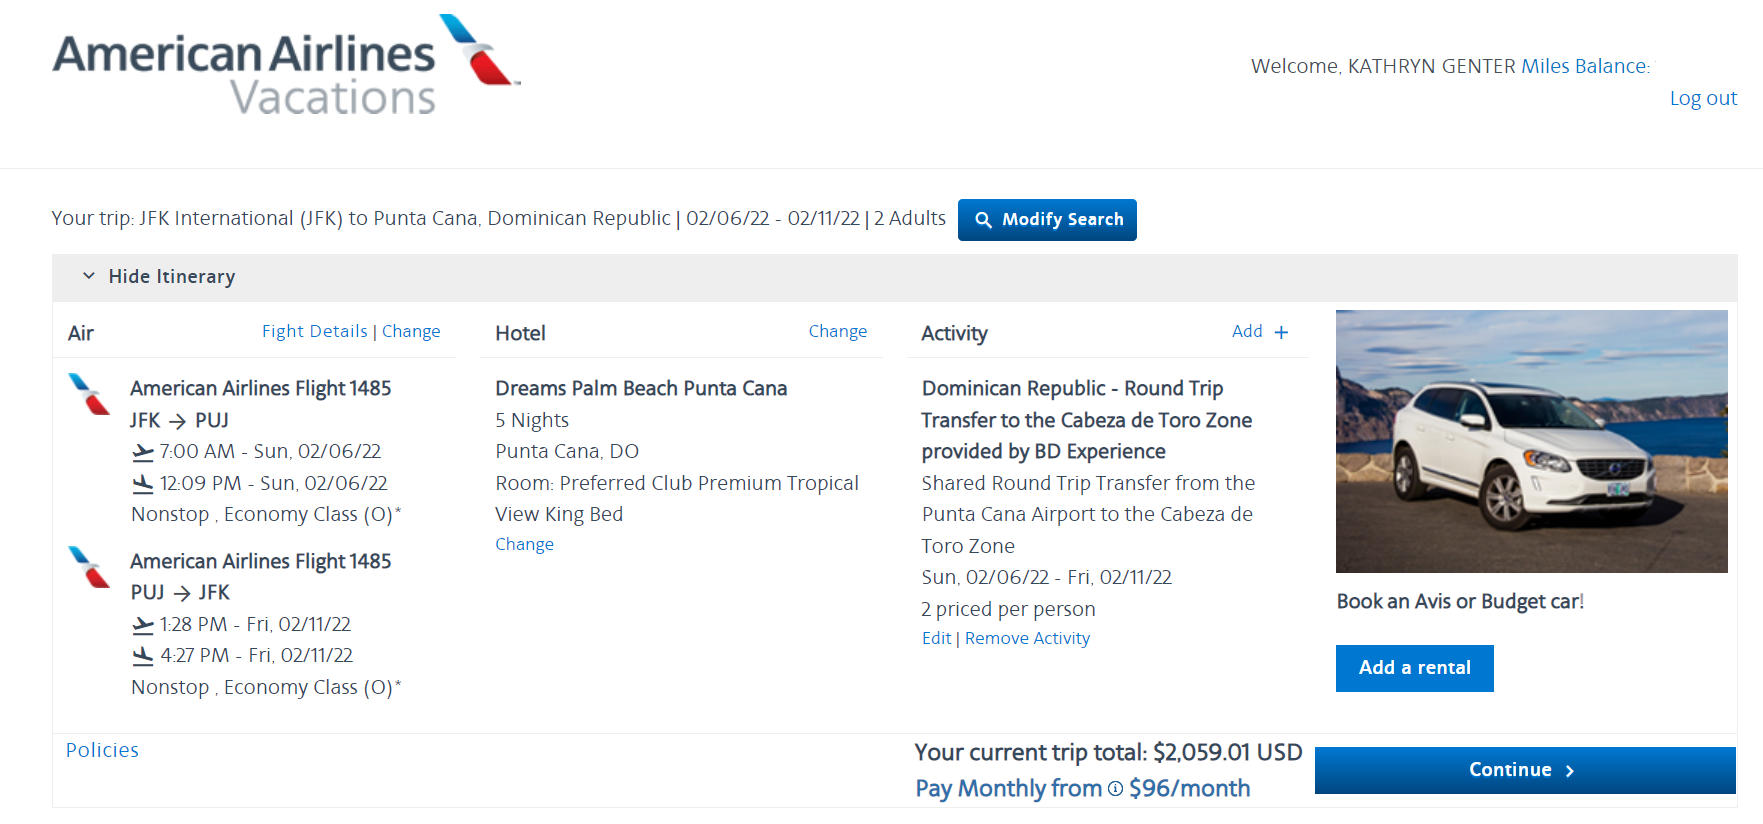
Task: Select the magnifier icon inside Modify Search
Action: pyautogui.click(x=985, y=219)
